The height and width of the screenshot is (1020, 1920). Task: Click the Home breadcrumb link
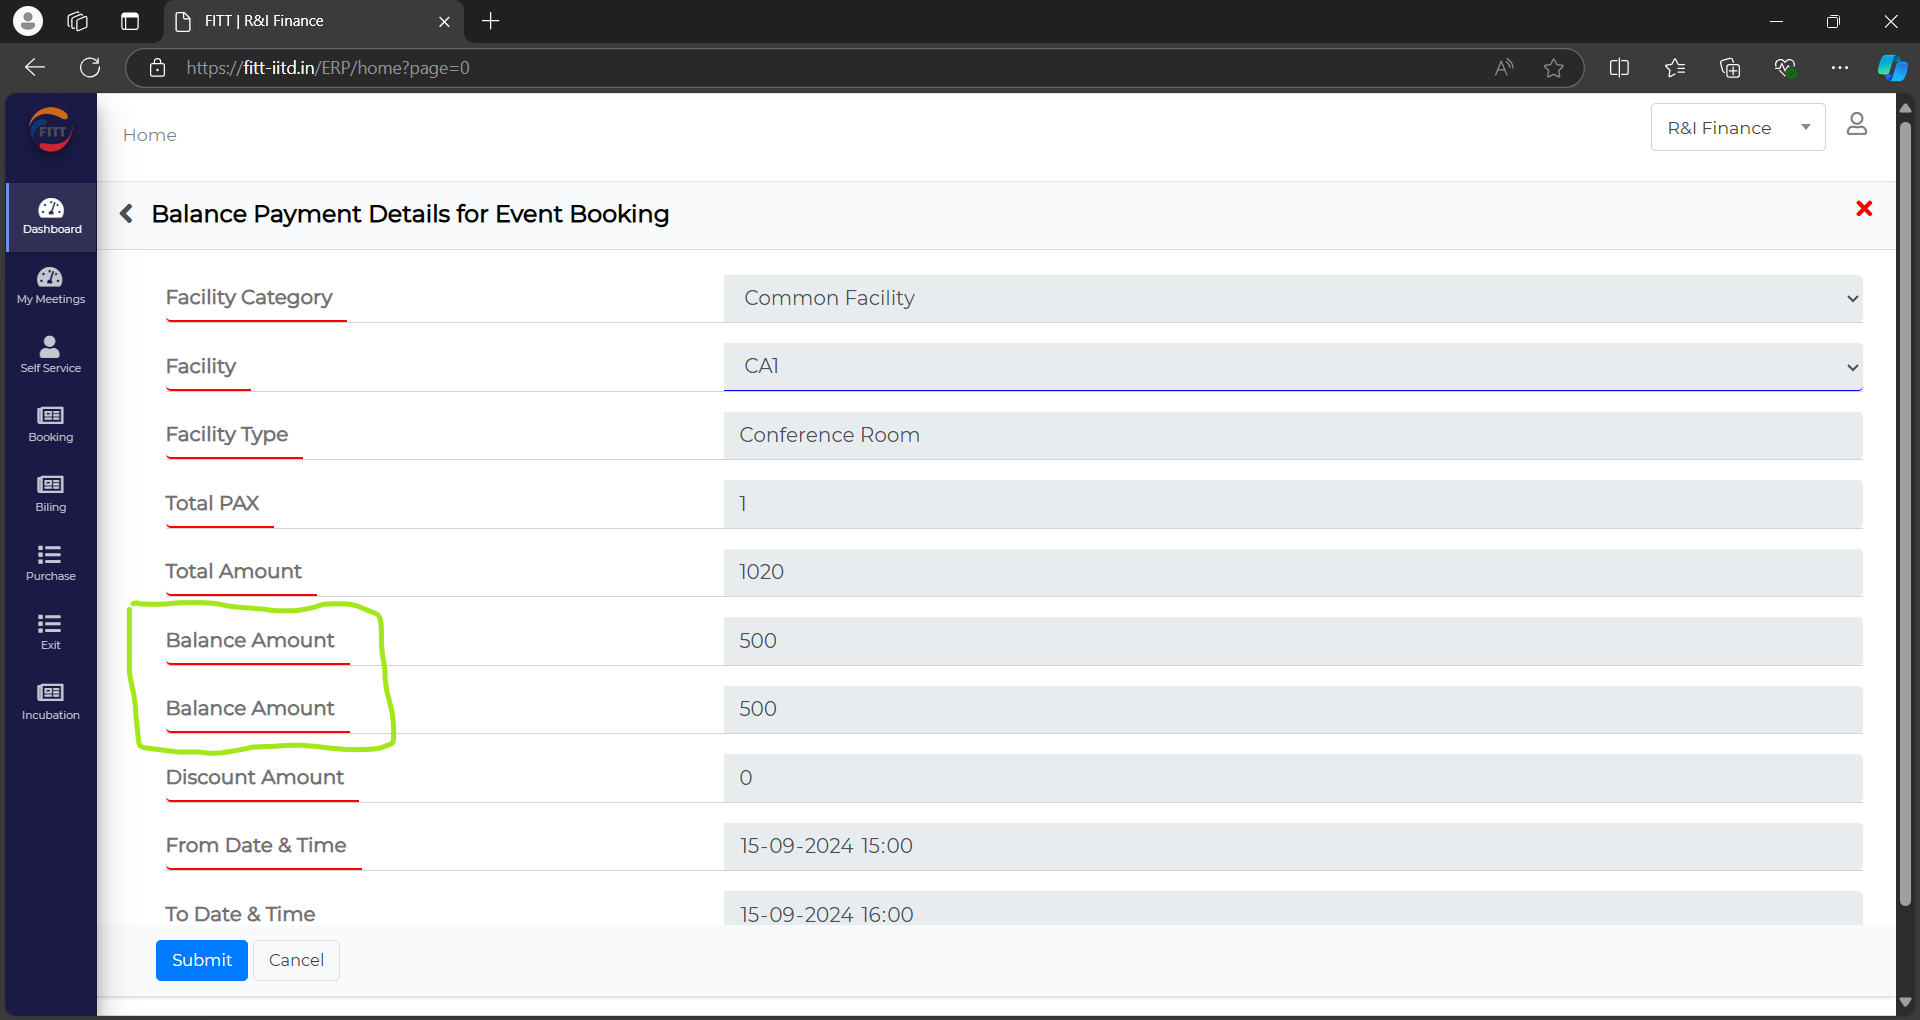(150, 135)
